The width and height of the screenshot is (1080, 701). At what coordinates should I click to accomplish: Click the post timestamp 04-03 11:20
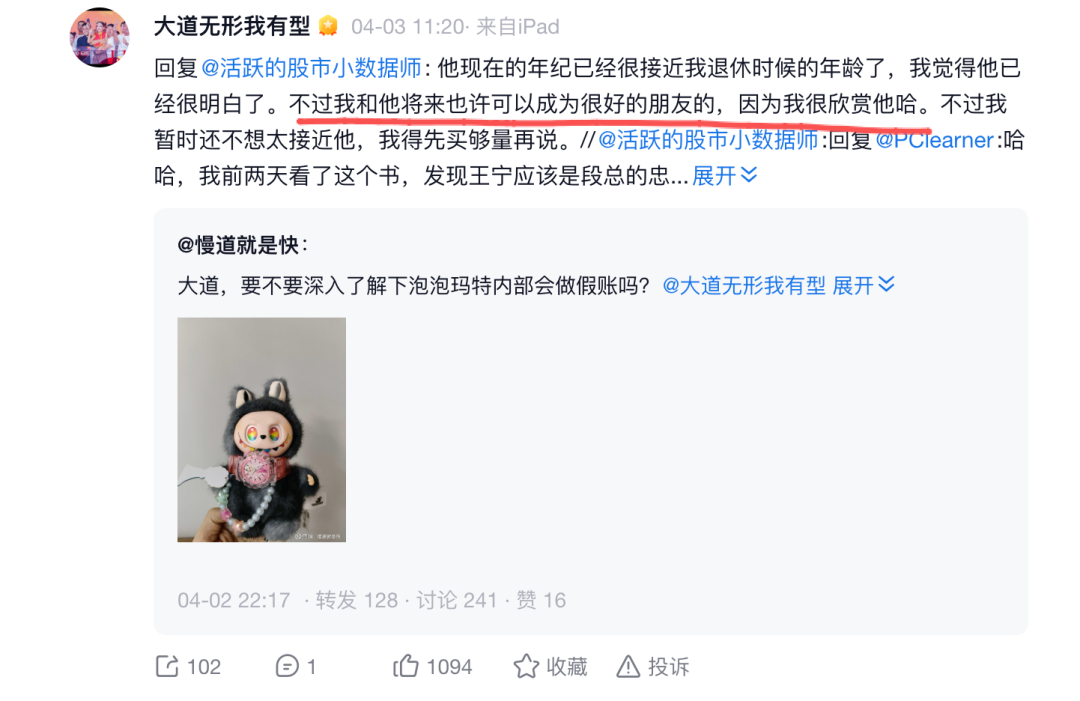point(408,27)
